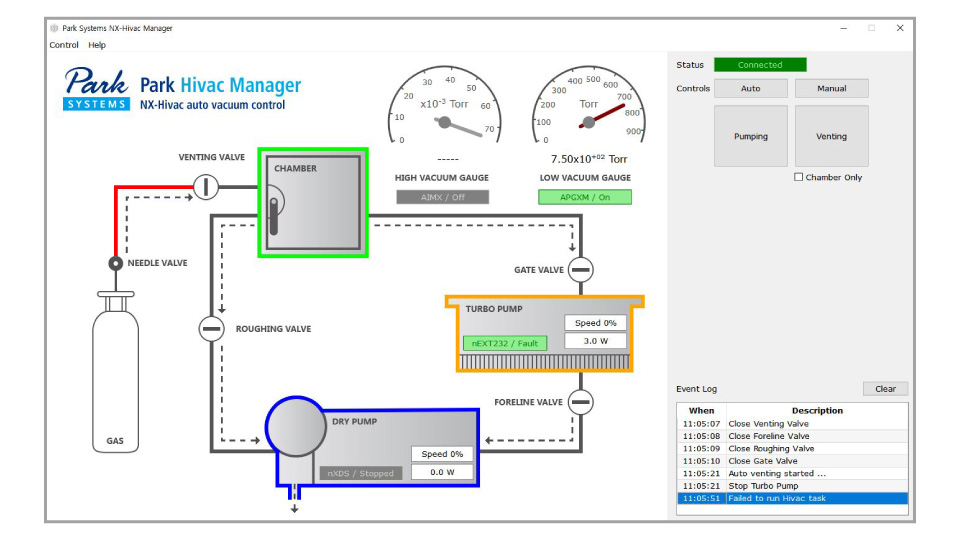
Task: Toggle the gate valve symbol
Action: click(x=580, y=270)
